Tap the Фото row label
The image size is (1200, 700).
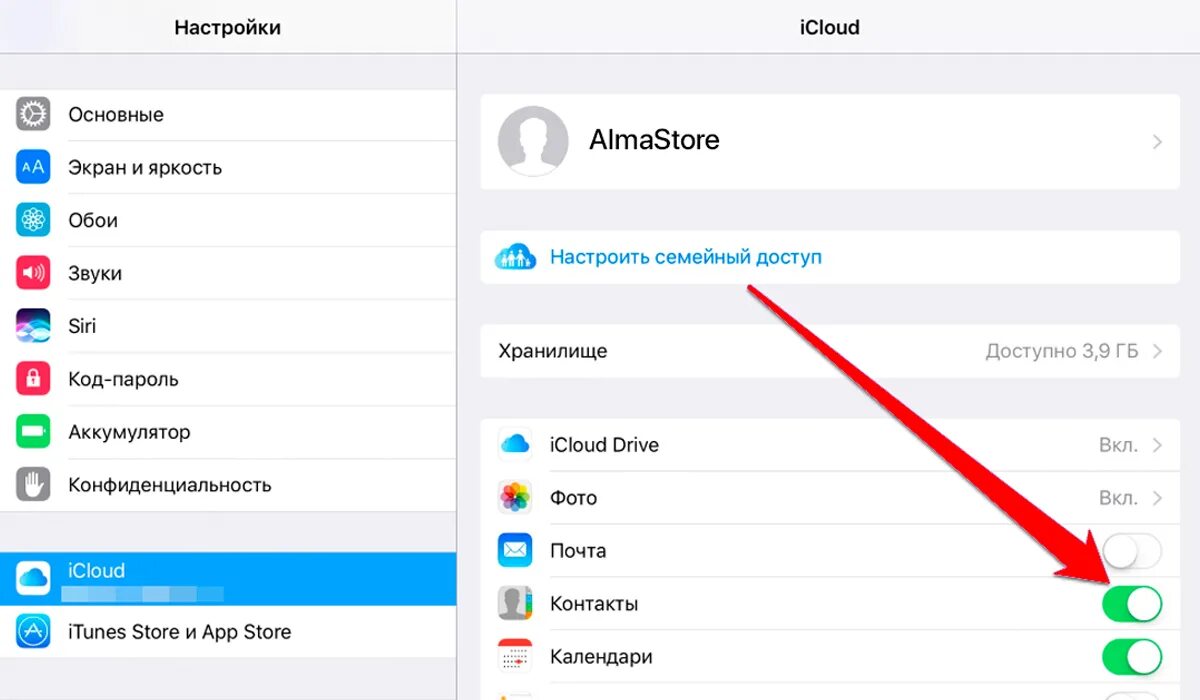(x=574, y=498)
